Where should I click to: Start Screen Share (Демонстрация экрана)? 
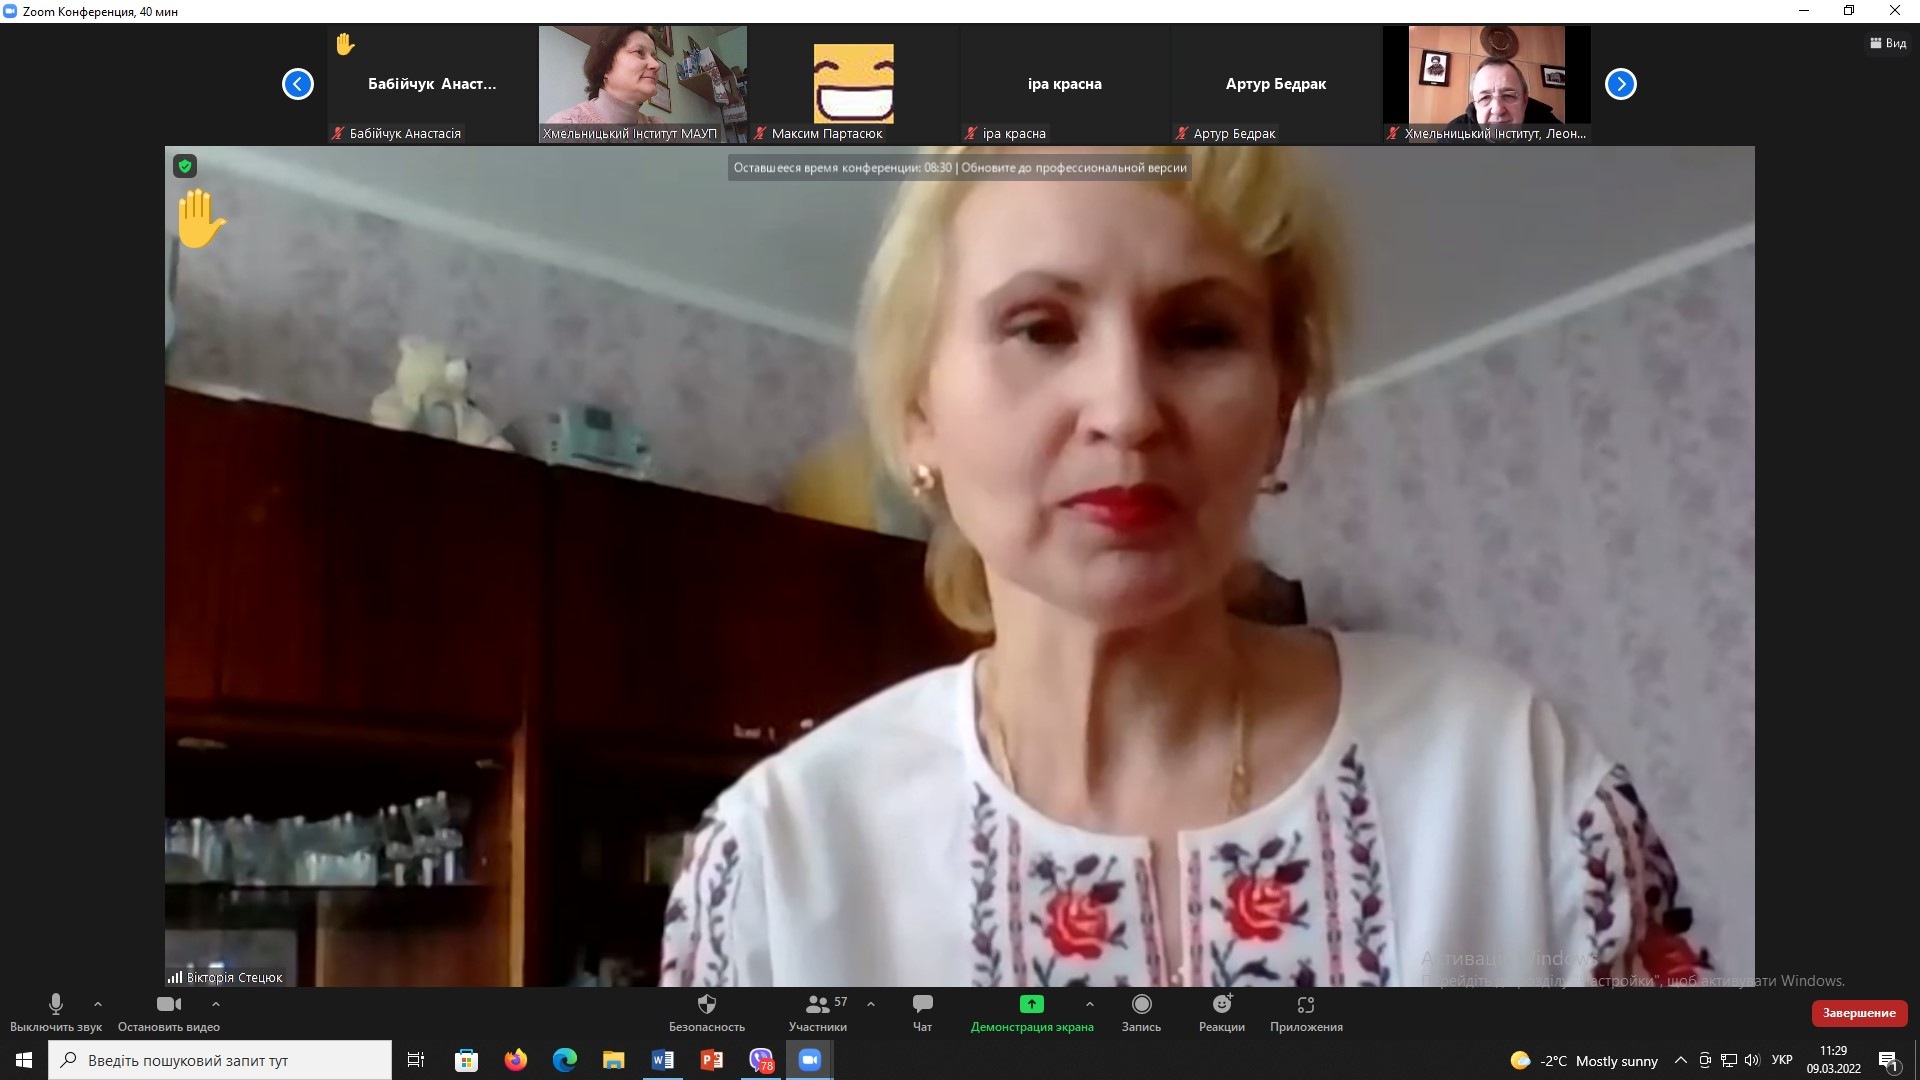[1031, 1005]
